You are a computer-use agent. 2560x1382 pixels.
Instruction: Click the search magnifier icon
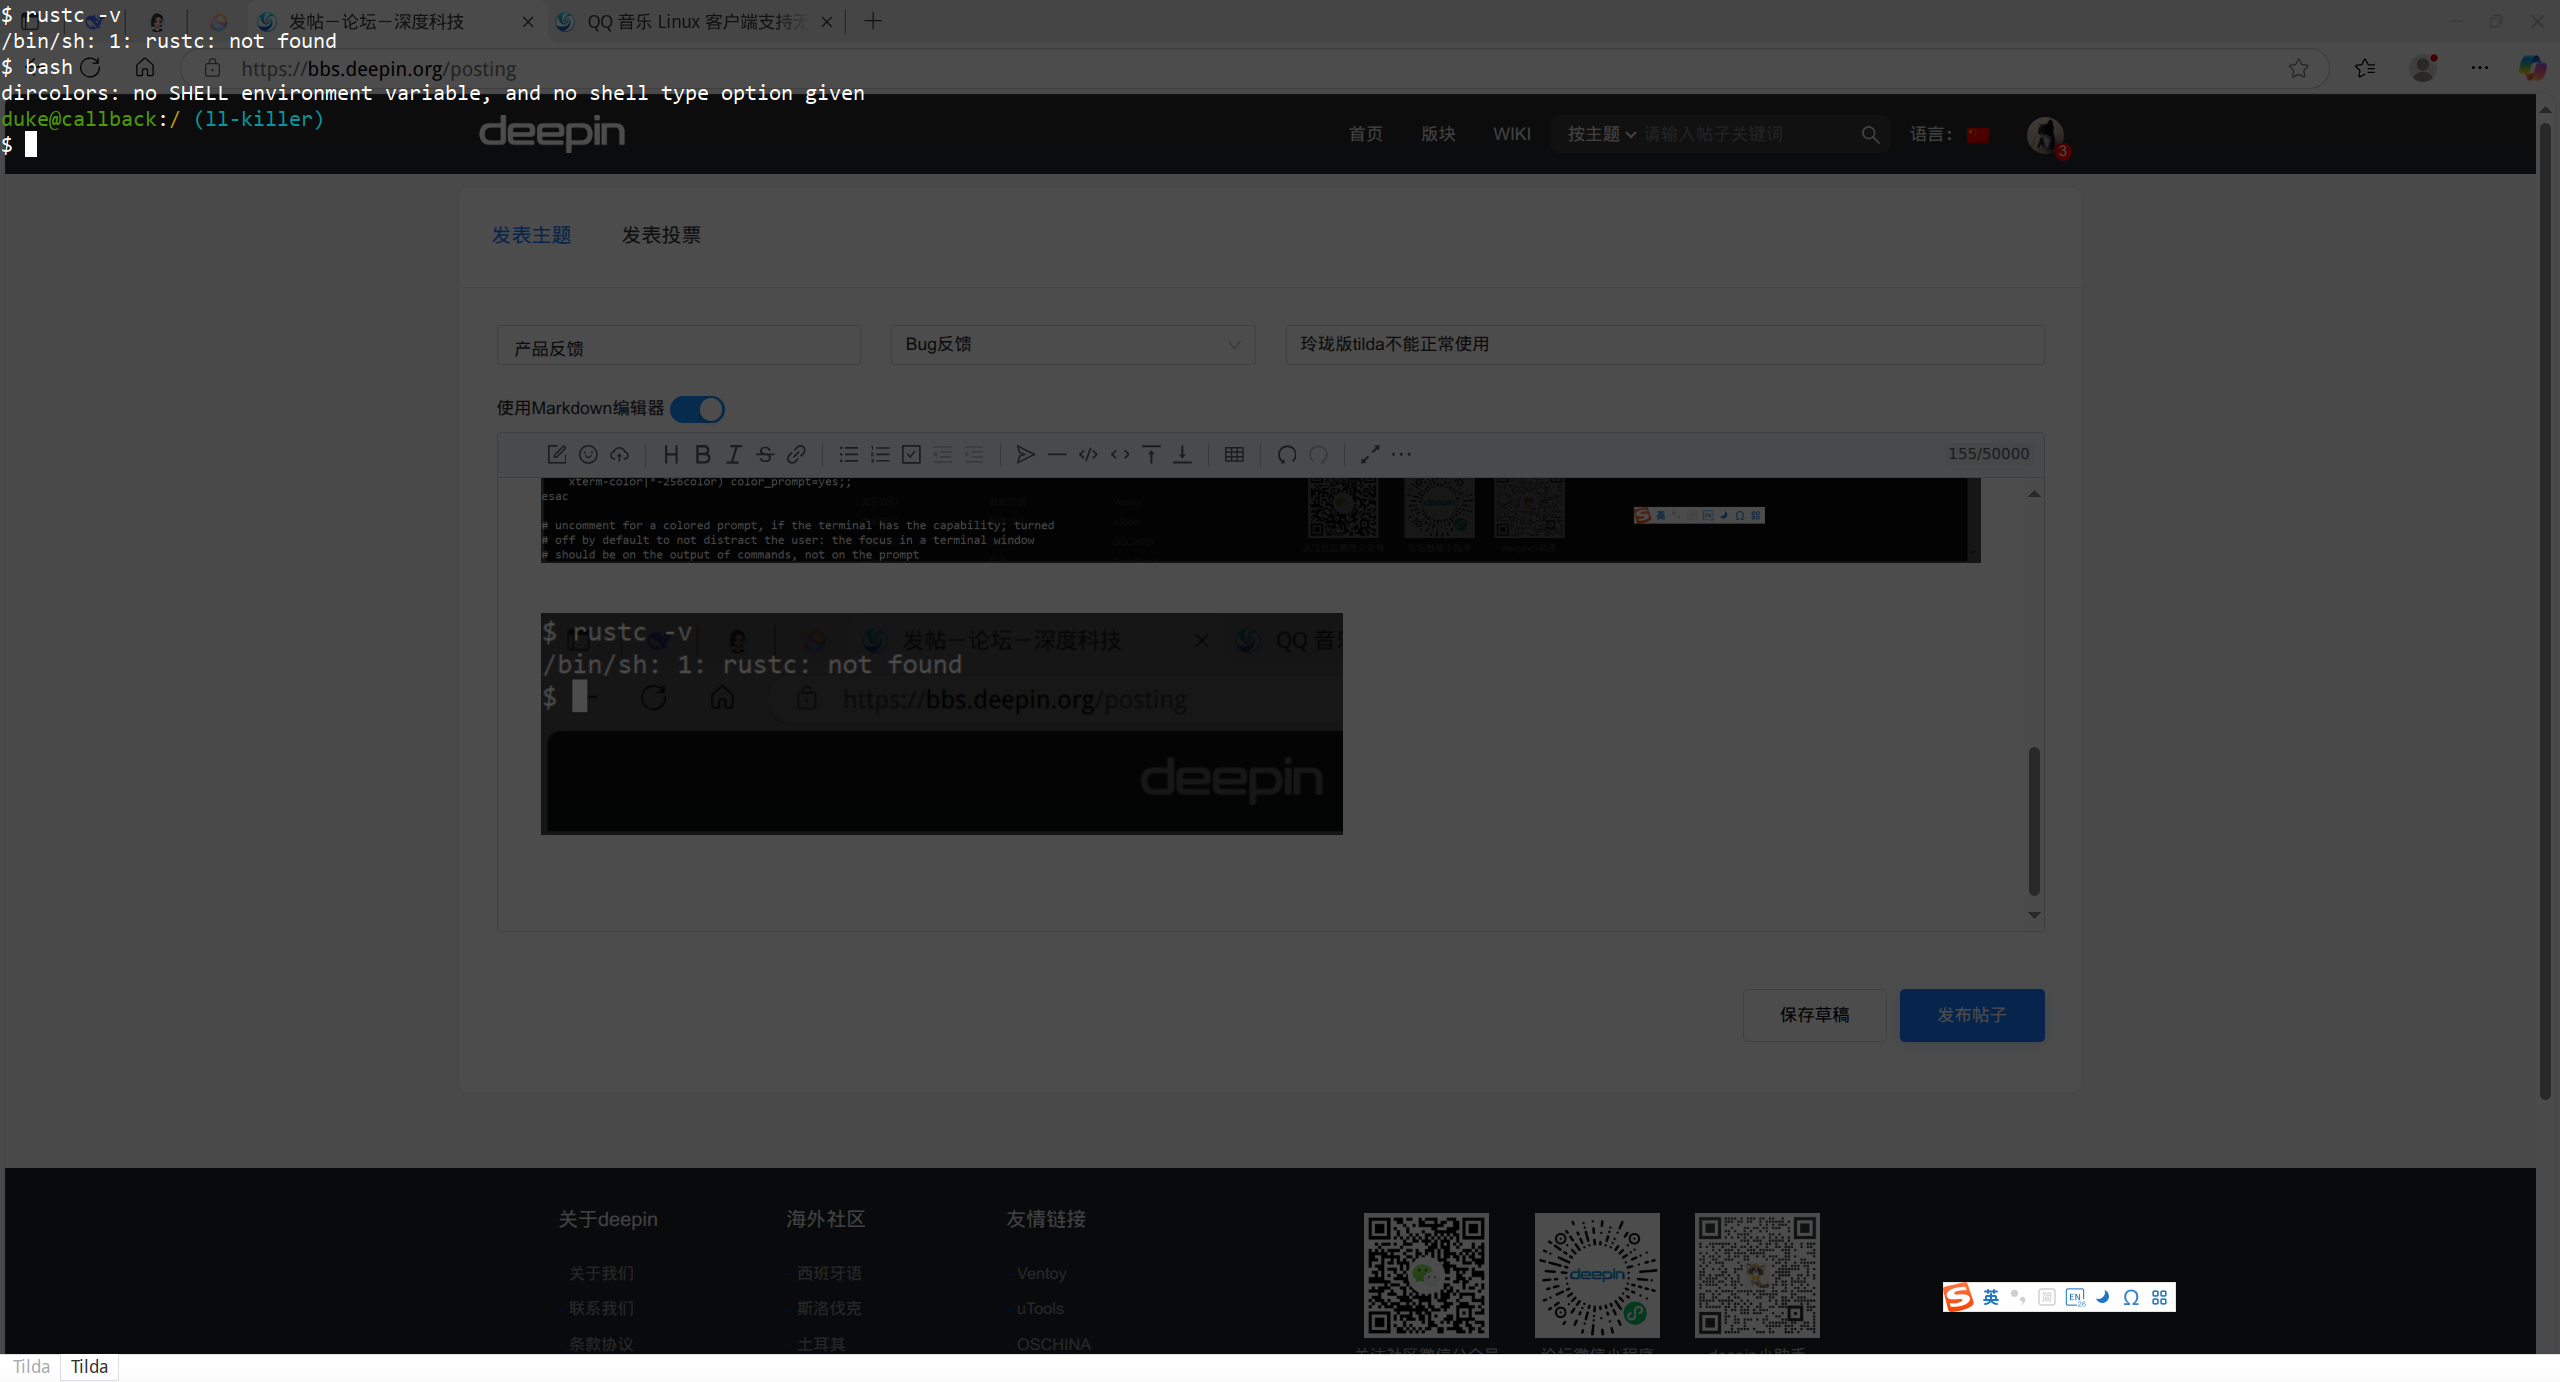coord(1870,134)
